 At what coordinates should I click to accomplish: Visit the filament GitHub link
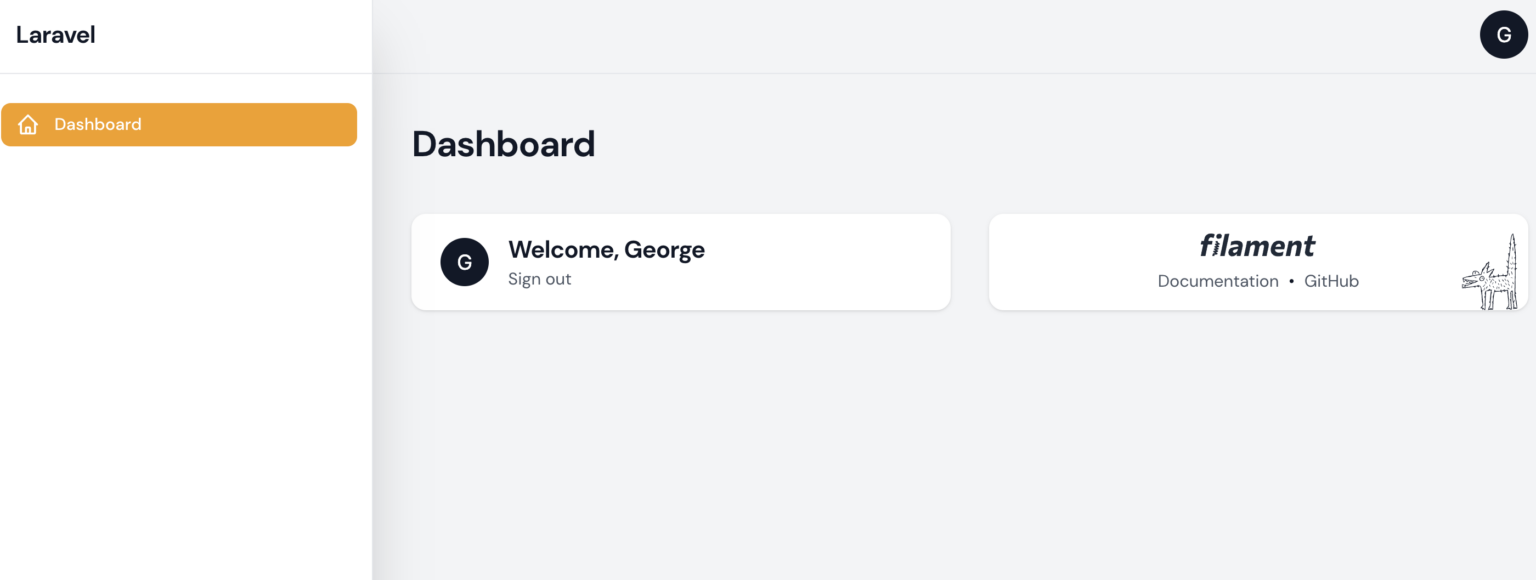click(1331, 281)
